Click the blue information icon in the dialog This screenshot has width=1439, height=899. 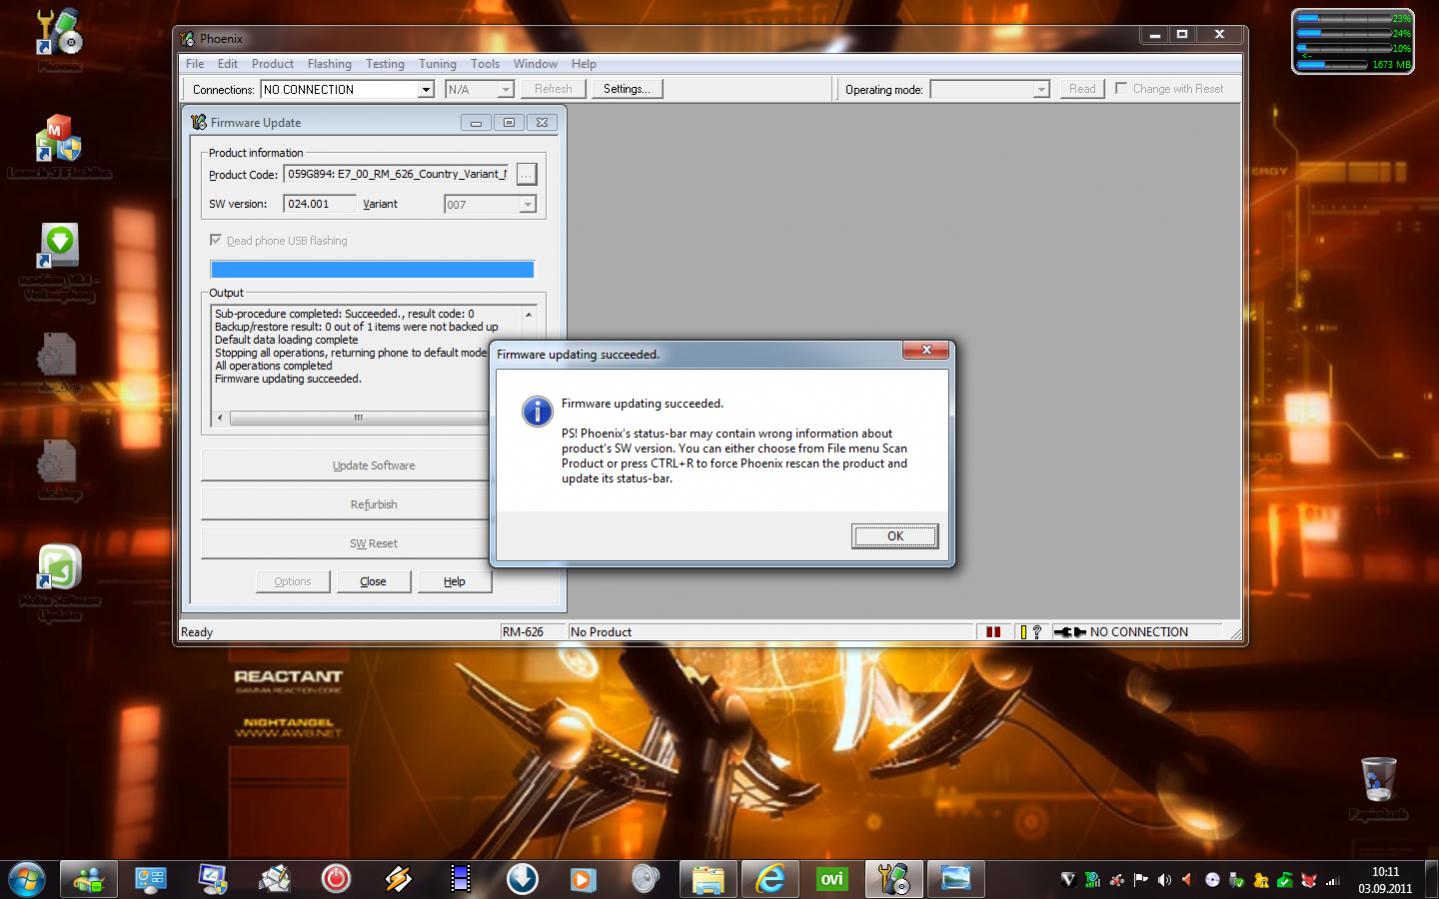click(x=537, y=411)
